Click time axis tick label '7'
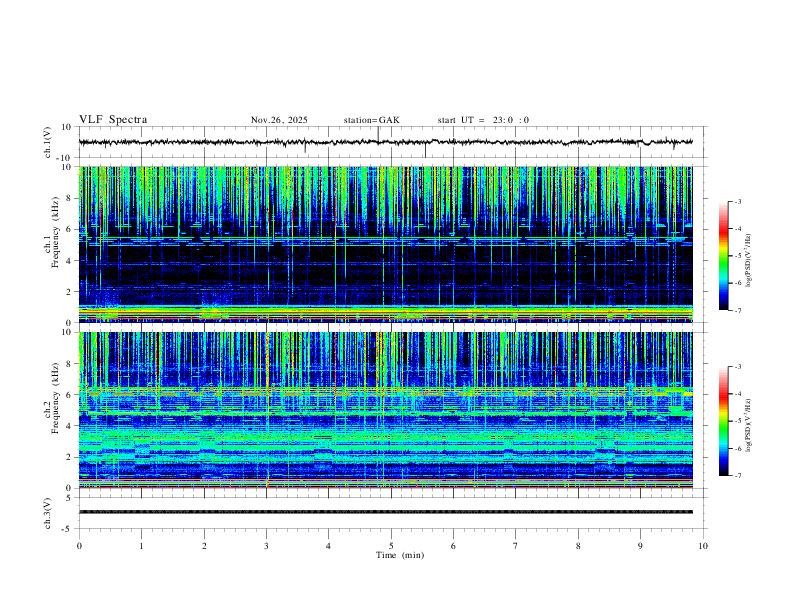 coord(516,546)
